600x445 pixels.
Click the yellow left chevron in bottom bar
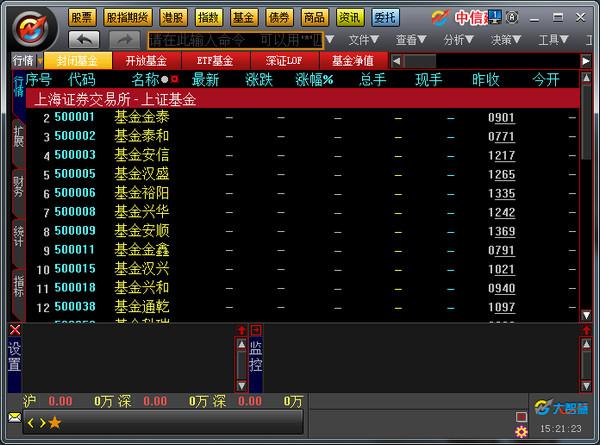[x=31, y=423]
